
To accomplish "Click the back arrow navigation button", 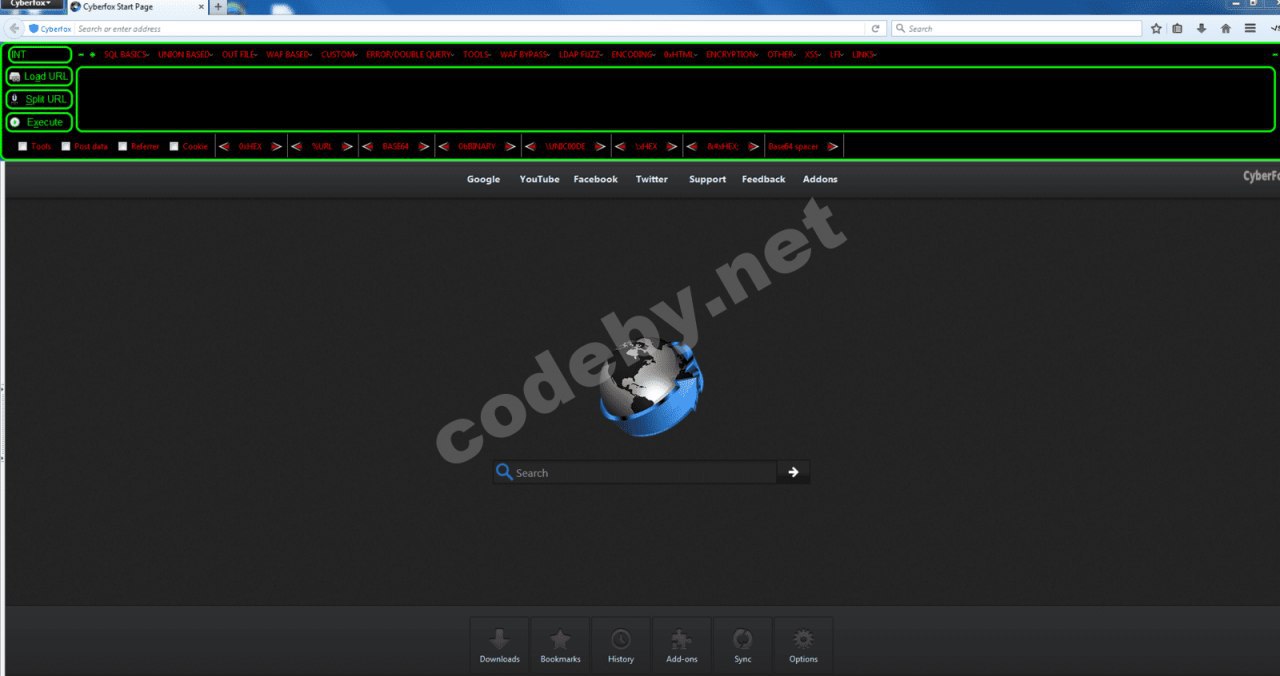I will [15, 29].
